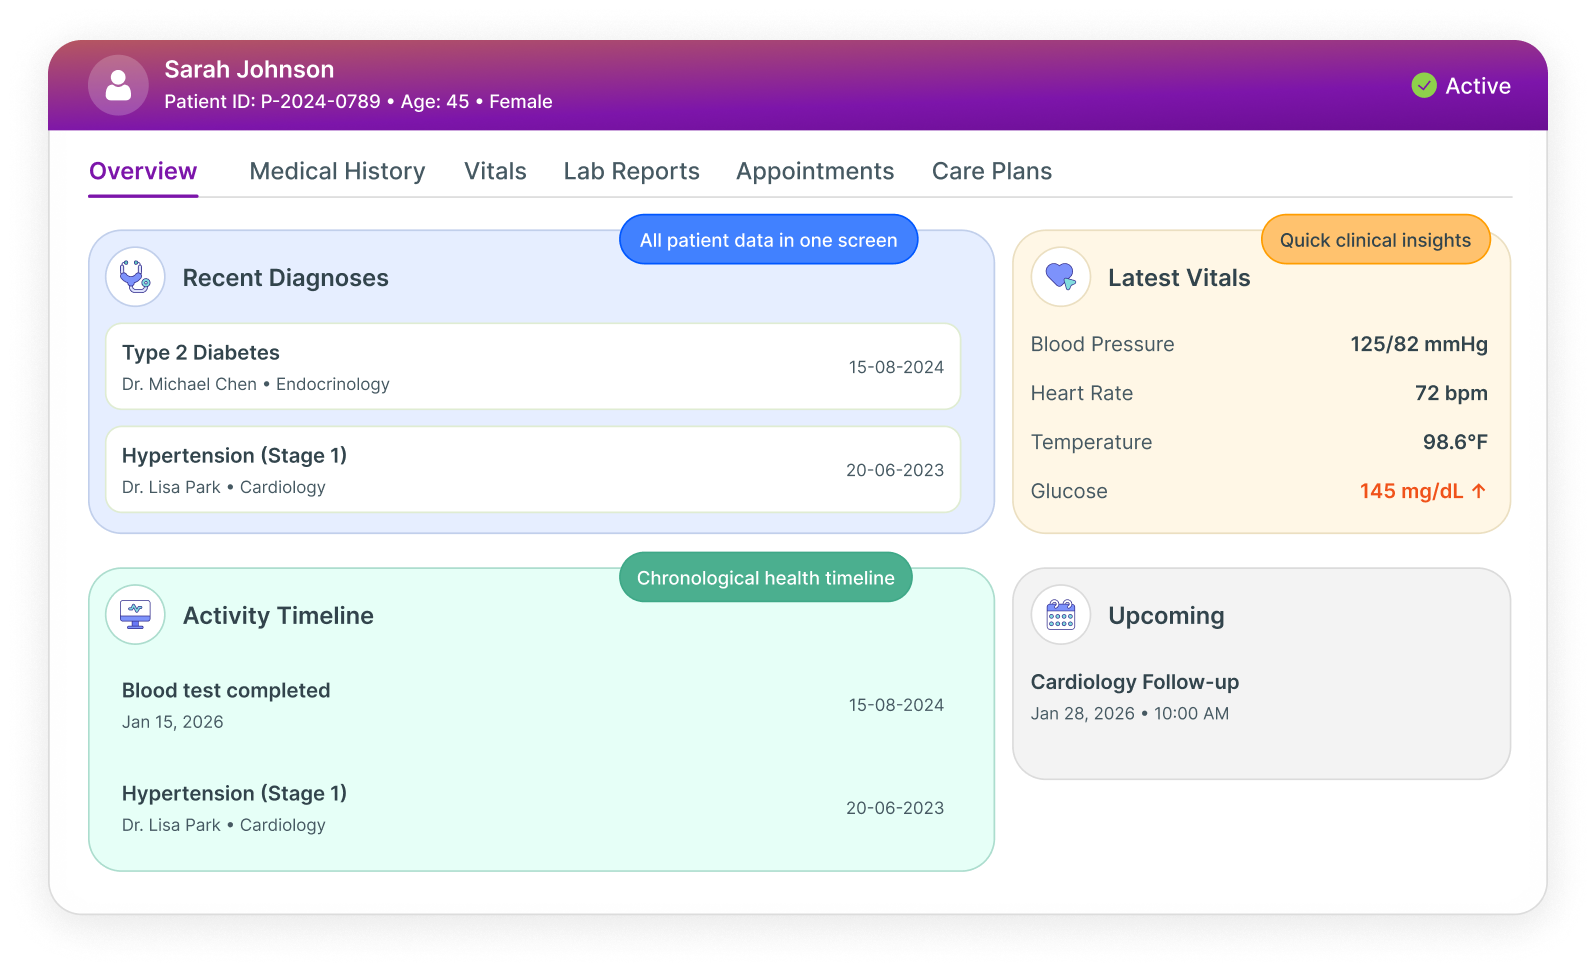Select the Blood test completed timeline entry

(x=533, y=705)
